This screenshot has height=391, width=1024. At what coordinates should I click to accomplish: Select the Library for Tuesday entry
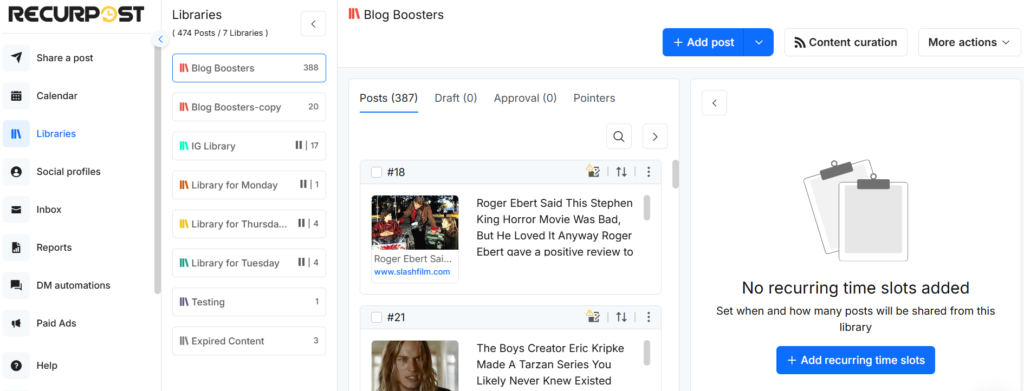pos(249,262)
